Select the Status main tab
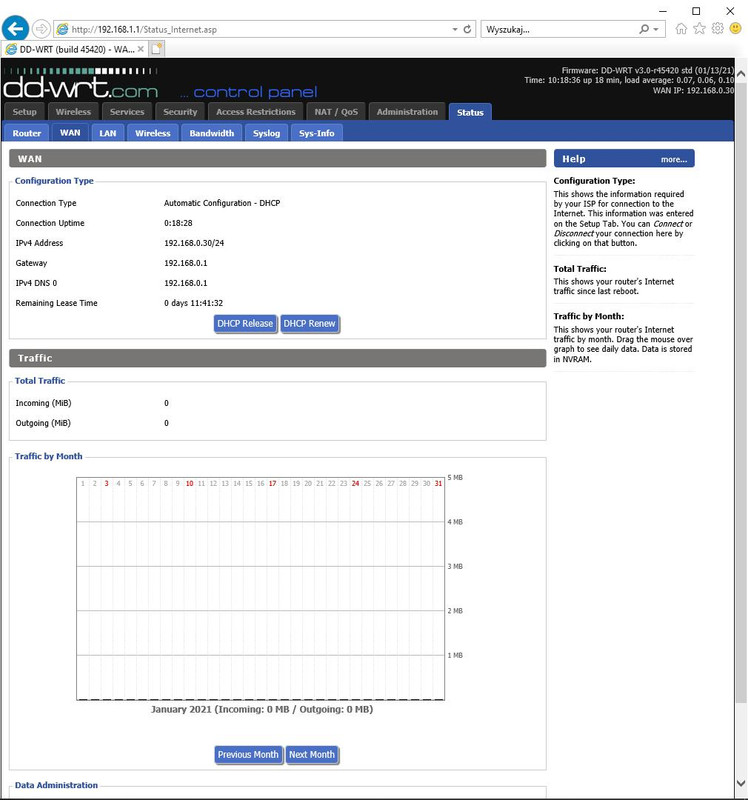This screenshot has height=800, width=748. tap(470, 112)
